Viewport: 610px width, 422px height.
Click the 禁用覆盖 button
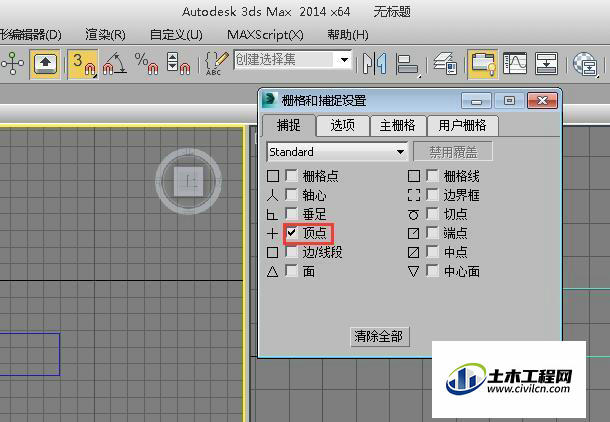point(453,152)
